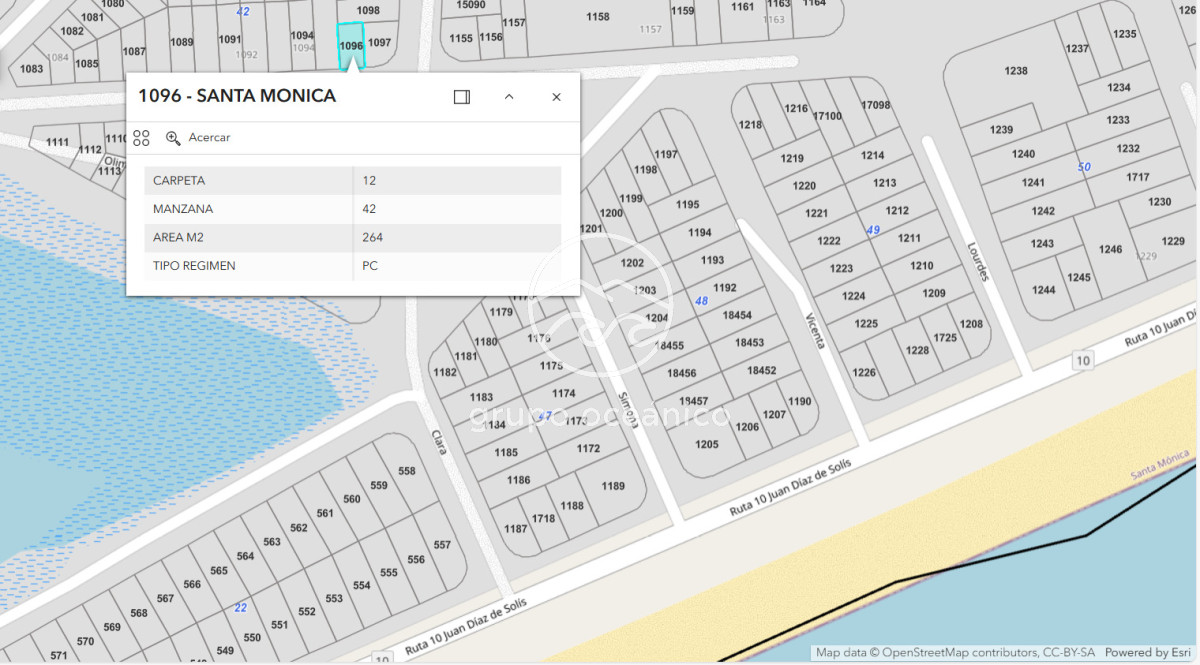Select parcel 1189 on the map
The image size is (1200, 665).
613,487
